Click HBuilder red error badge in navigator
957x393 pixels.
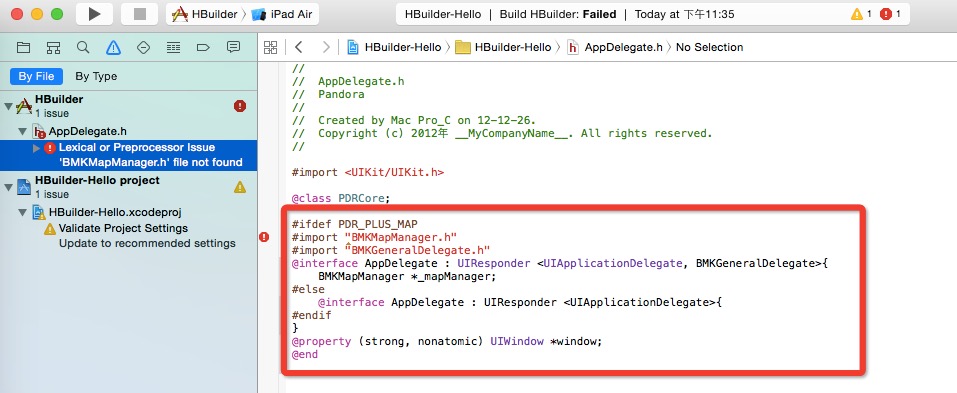coord(240,106)
